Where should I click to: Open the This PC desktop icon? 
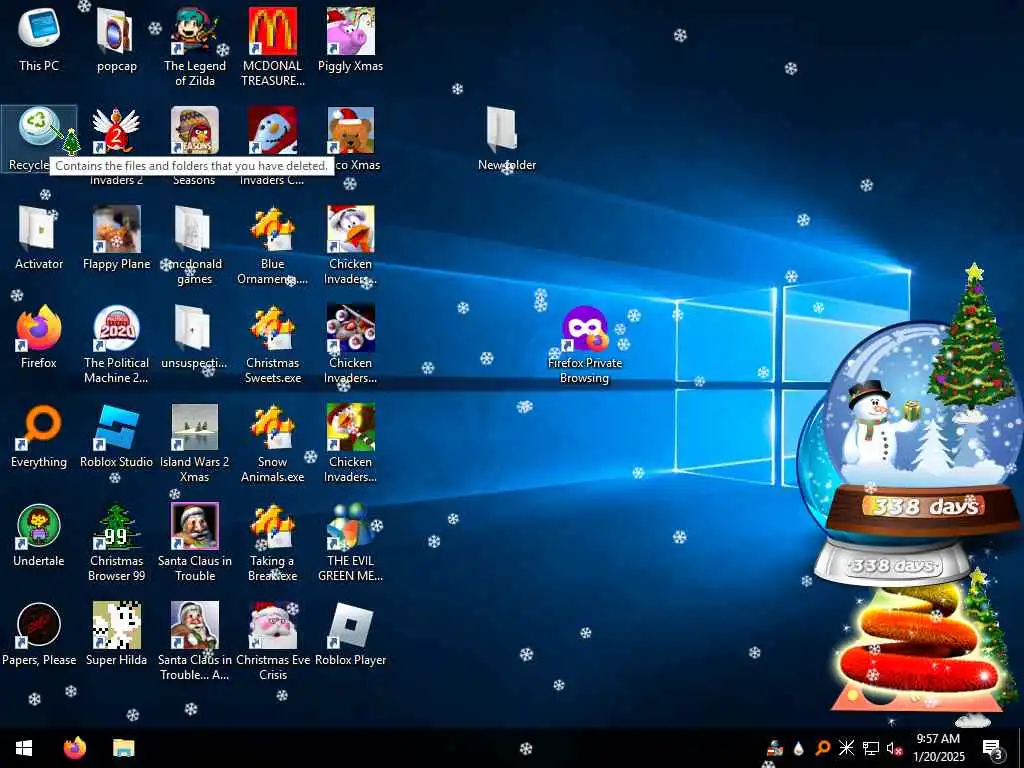point(39,39)
